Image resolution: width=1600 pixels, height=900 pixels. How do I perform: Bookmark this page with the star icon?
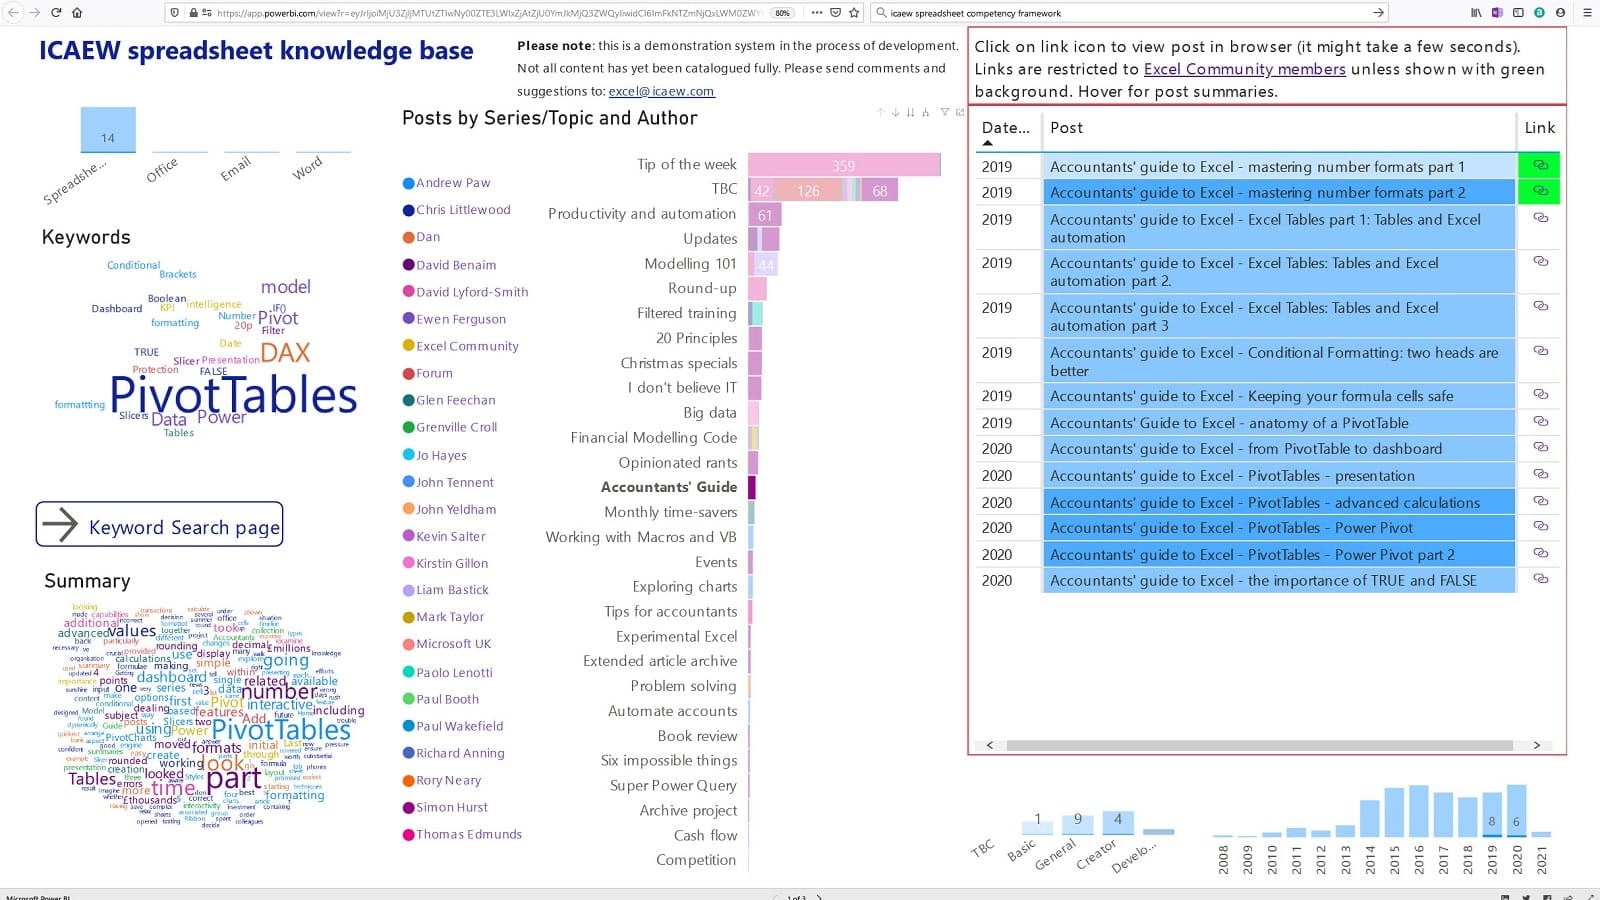854,13
